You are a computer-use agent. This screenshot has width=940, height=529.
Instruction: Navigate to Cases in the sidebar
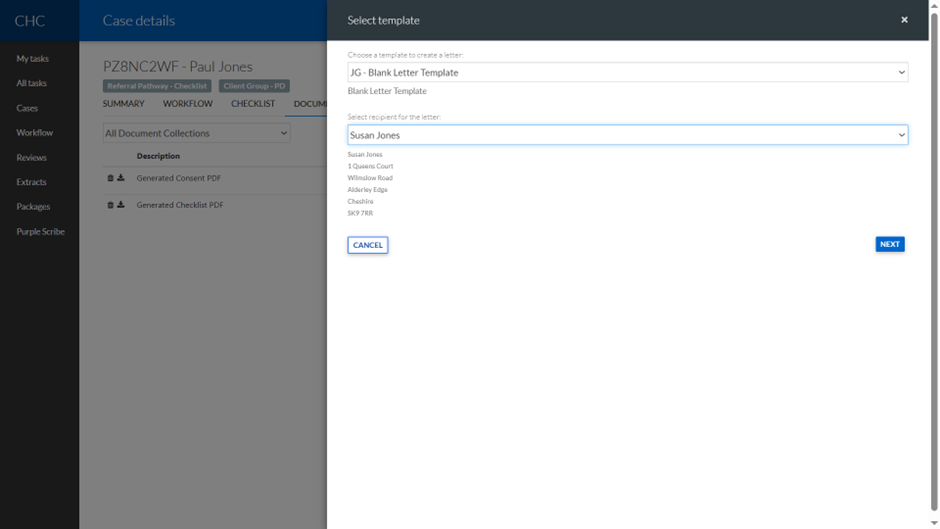coord(27,108)
